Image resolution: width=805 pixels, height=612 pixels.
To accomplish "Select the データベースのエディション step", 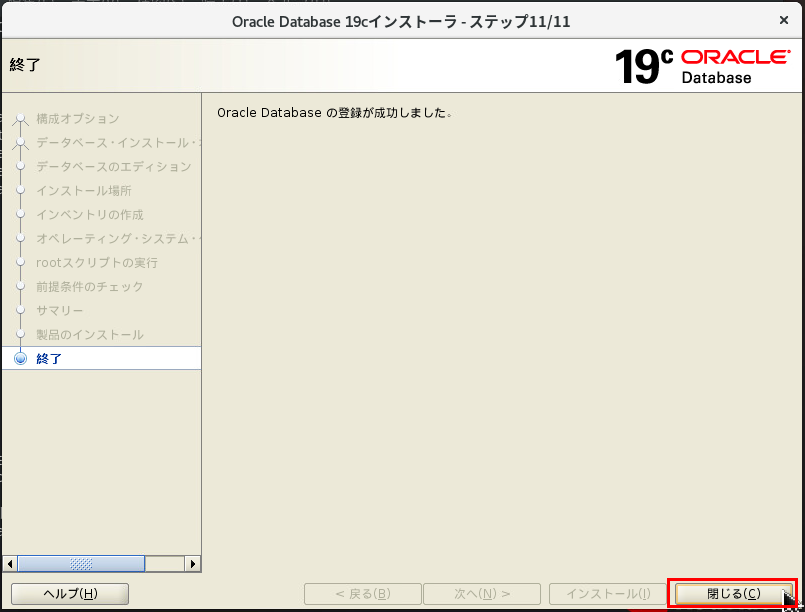I will [x=113, y=167].
